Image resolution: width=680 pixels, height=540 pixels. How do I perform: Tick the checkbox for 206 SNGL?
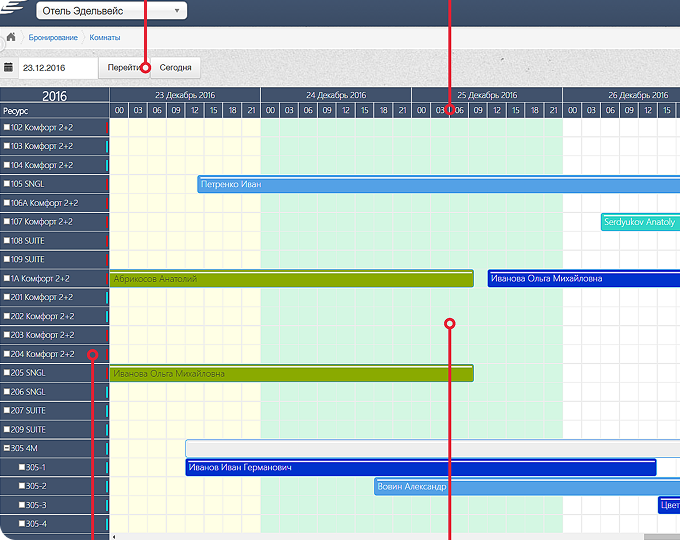(7, 391)
